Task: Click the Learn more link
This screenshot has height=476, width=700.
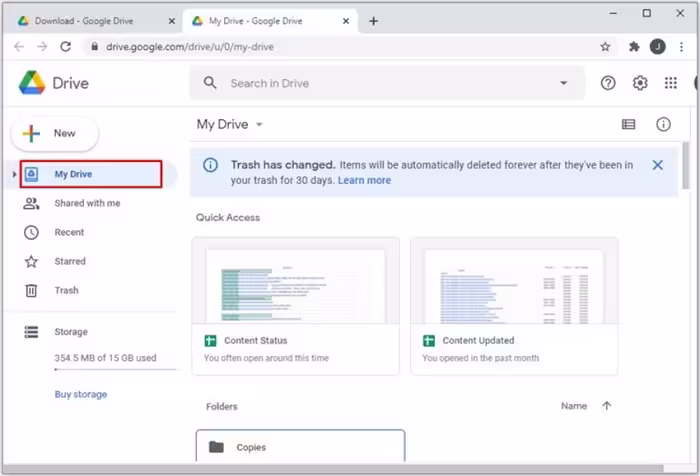Action: tap(364, 180)
